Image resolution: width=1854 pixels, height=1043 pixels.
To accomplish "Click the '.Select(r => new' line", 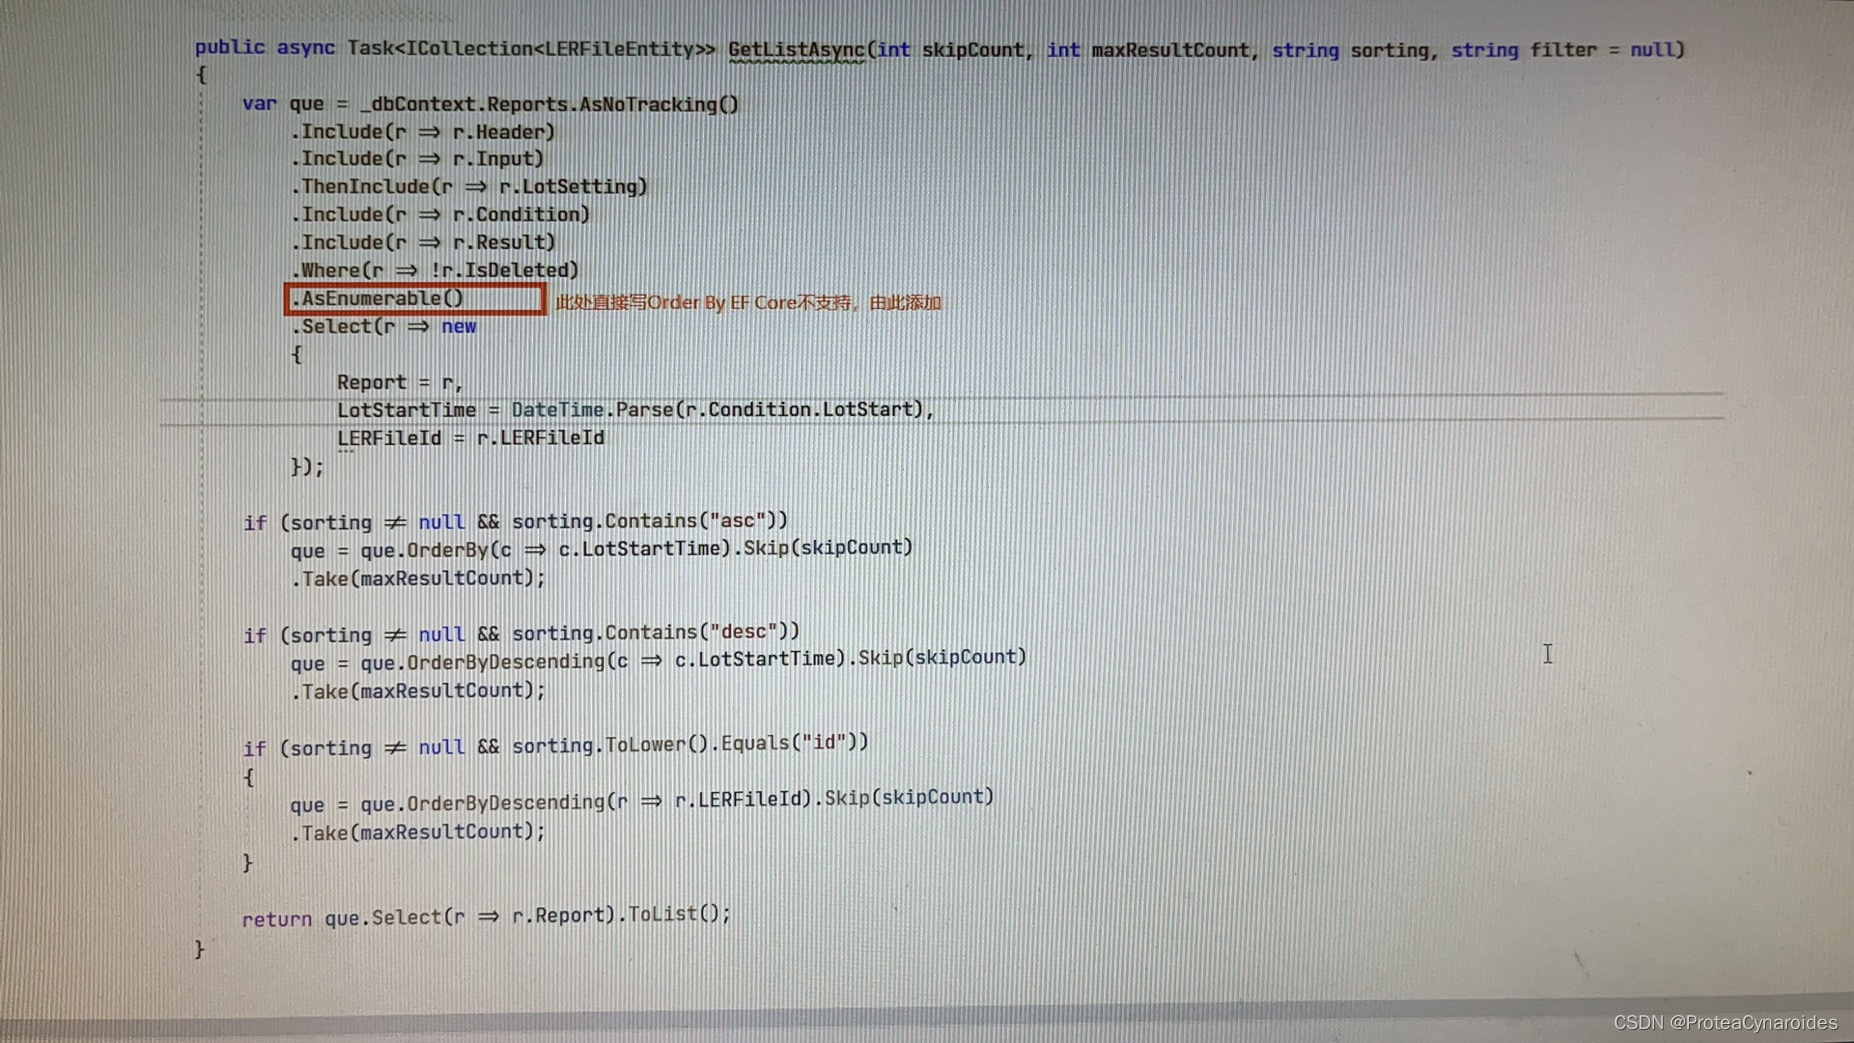I will click(384, 326).
